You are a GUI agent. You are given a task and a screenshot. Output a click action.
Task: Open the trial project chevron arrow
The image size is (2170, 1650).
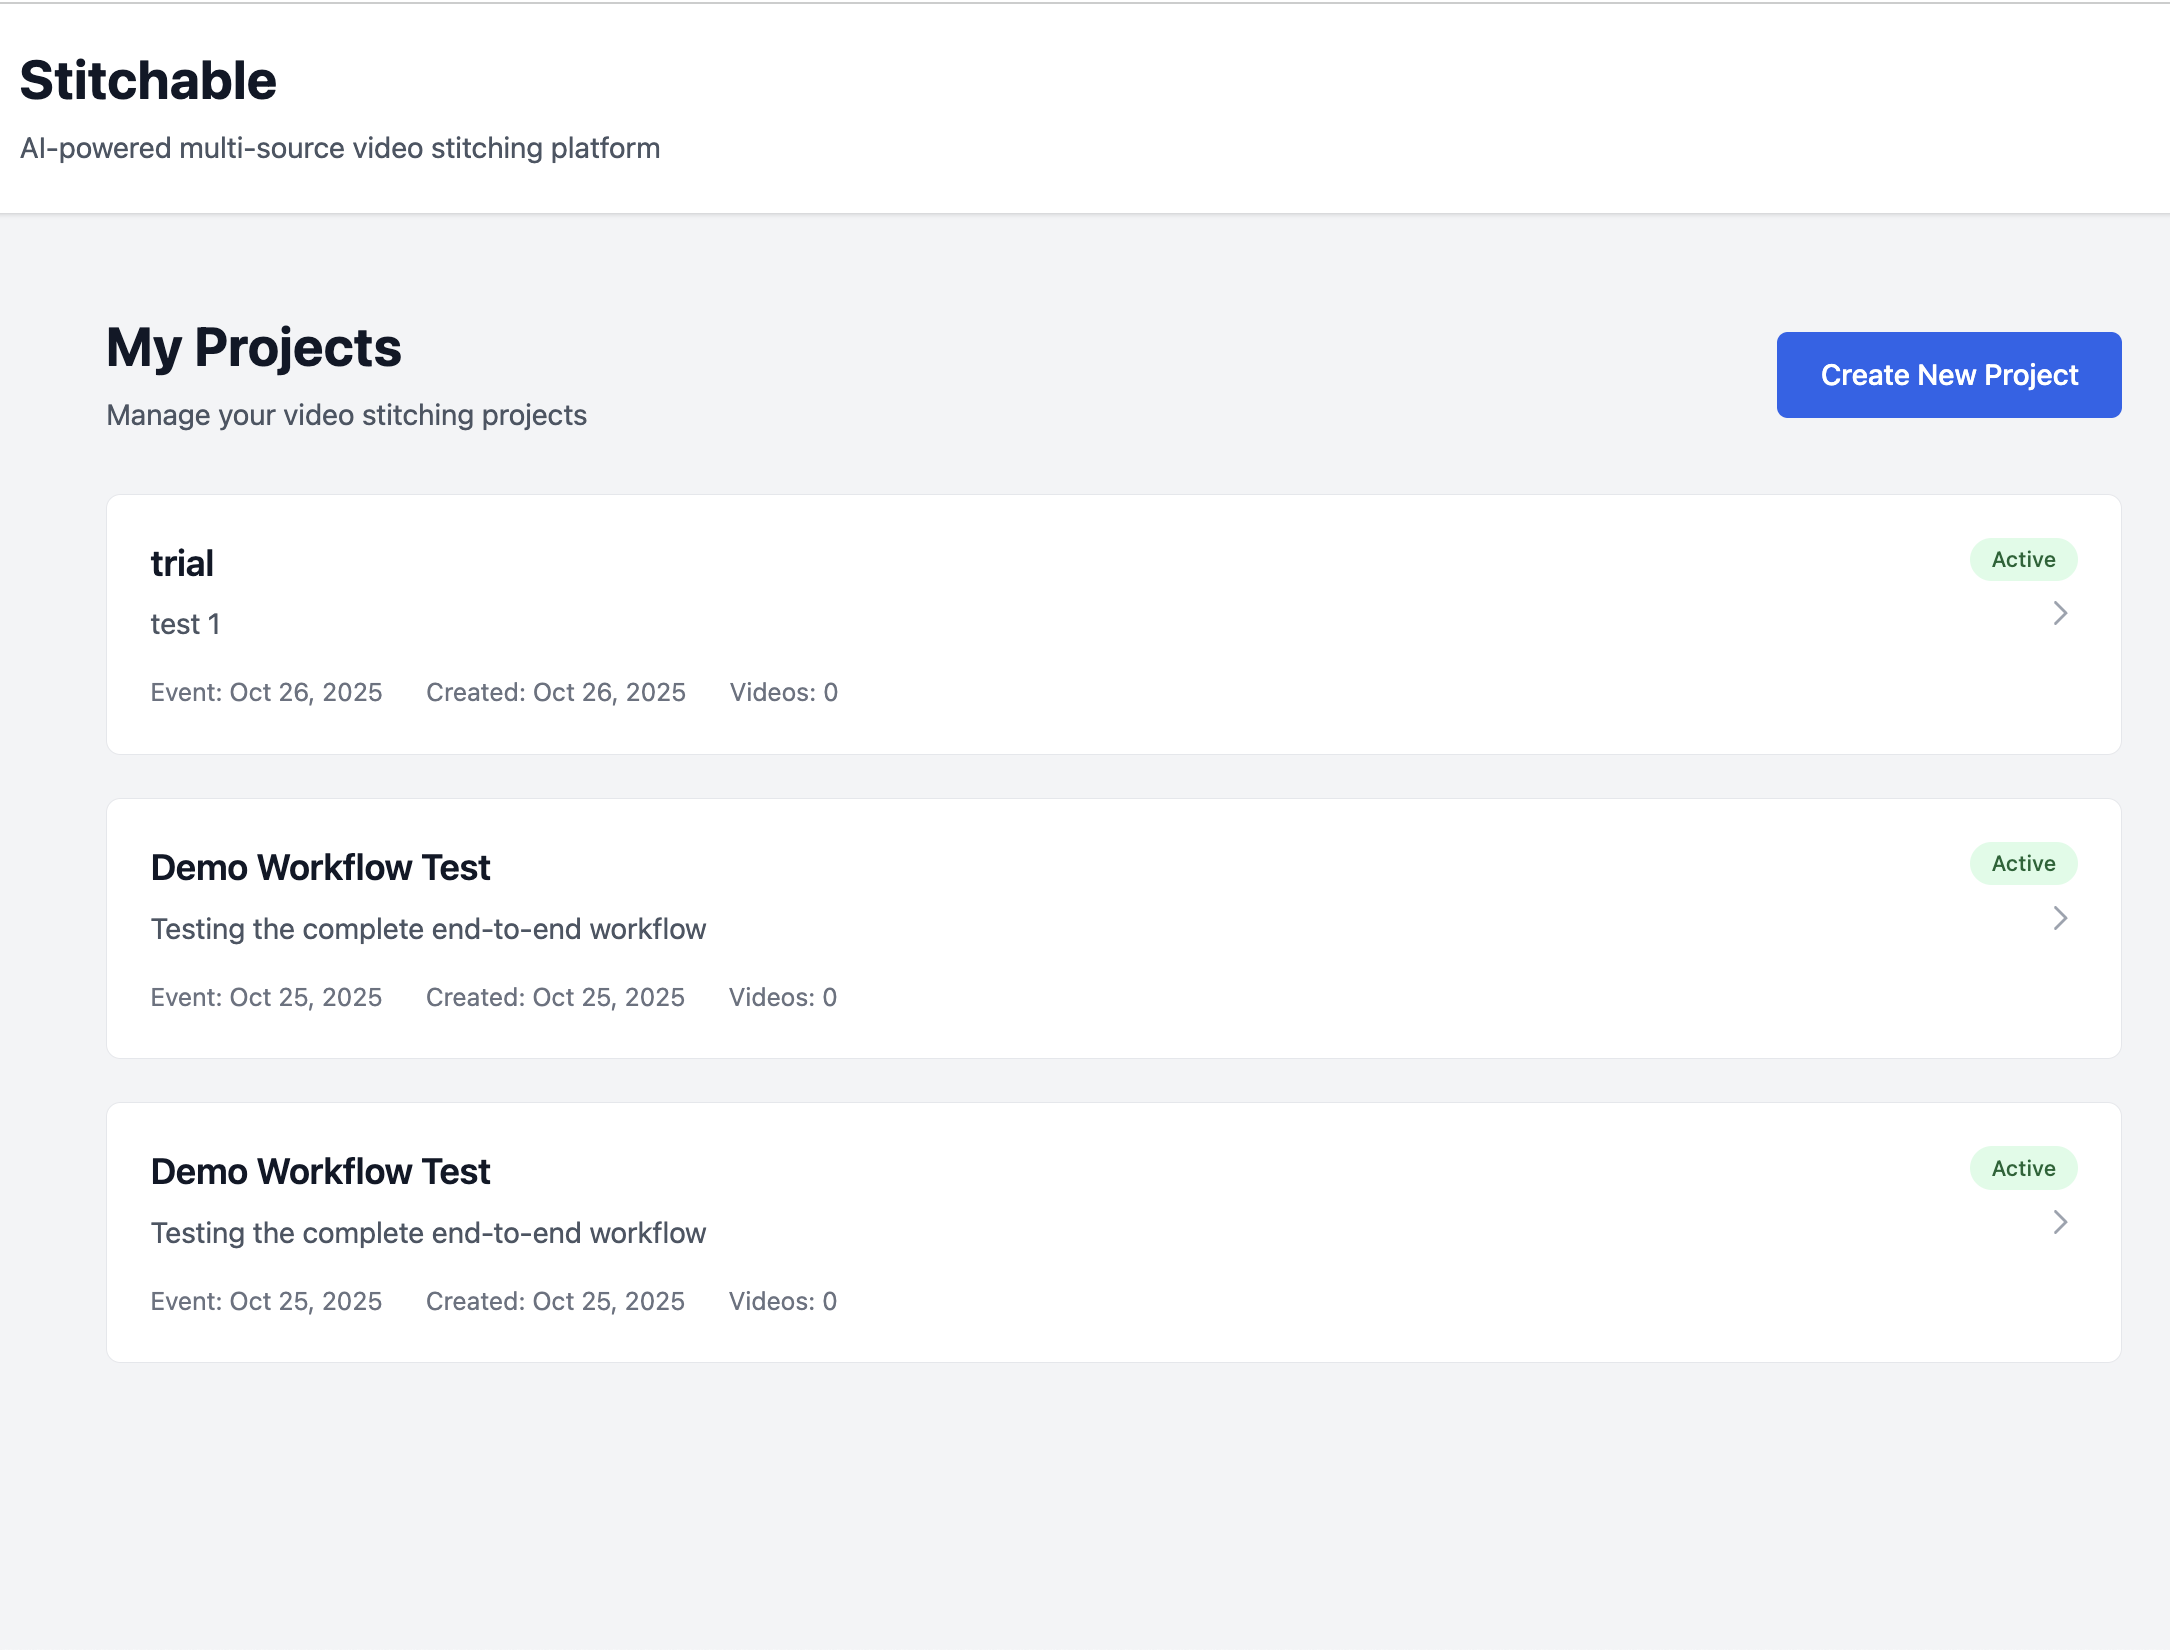pos(2059,613)
